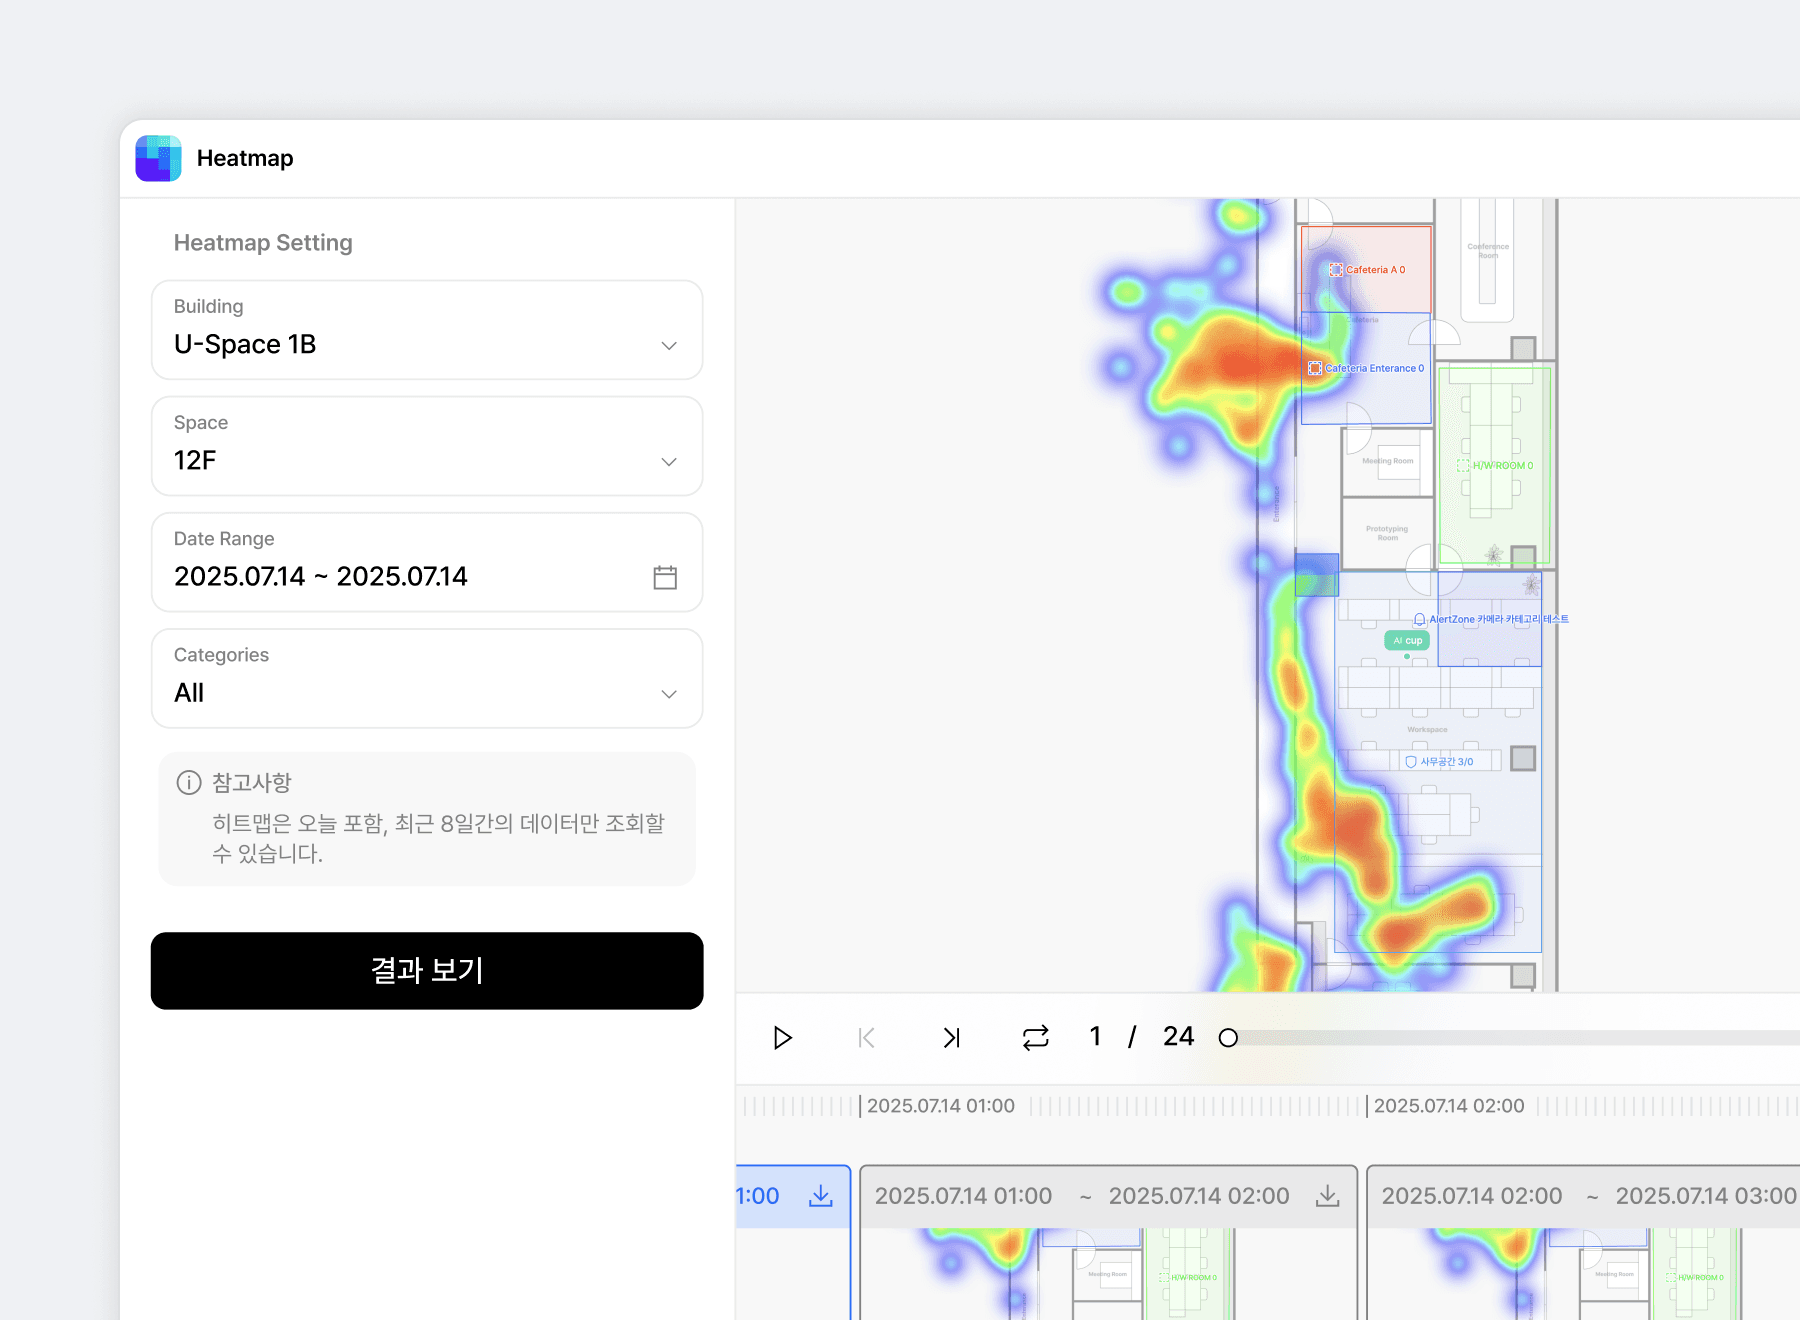Click the playback slider handle
The image size is (1800, 1320).
click(1228, 1038)
